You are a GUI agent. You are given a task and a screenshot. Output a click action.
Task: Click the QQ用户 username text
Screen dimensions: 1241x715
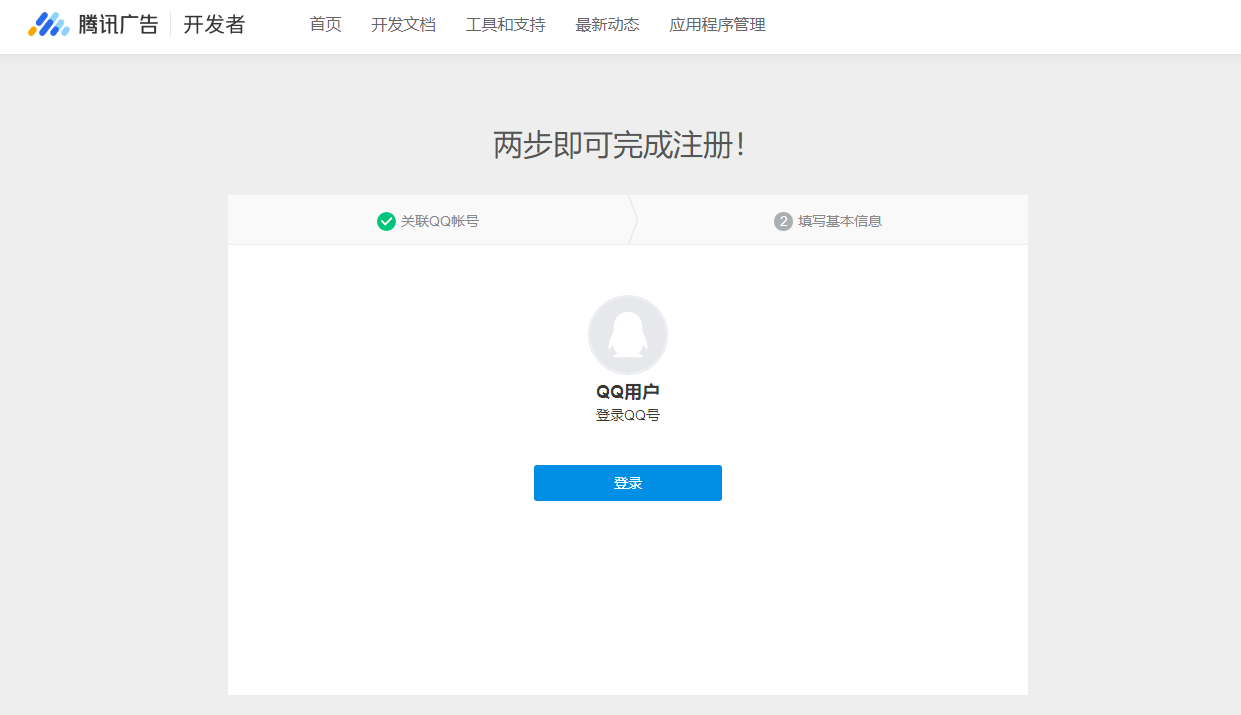628,390
